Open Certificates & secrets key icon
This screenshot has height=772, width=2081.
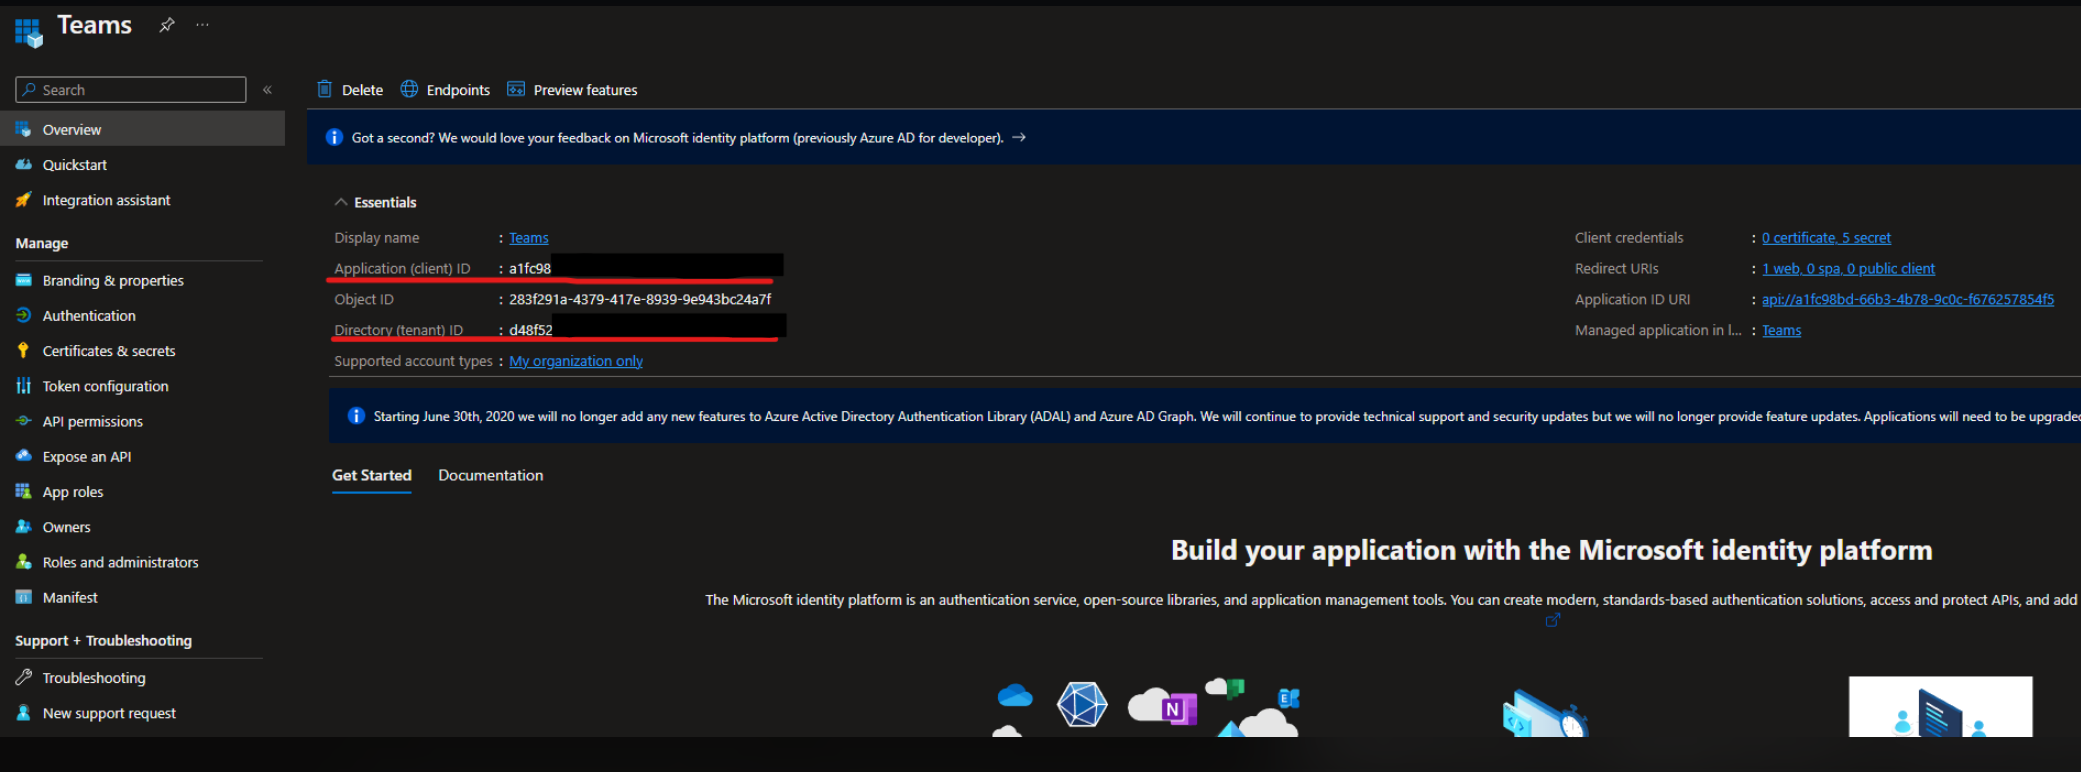[x=23, y=351]
